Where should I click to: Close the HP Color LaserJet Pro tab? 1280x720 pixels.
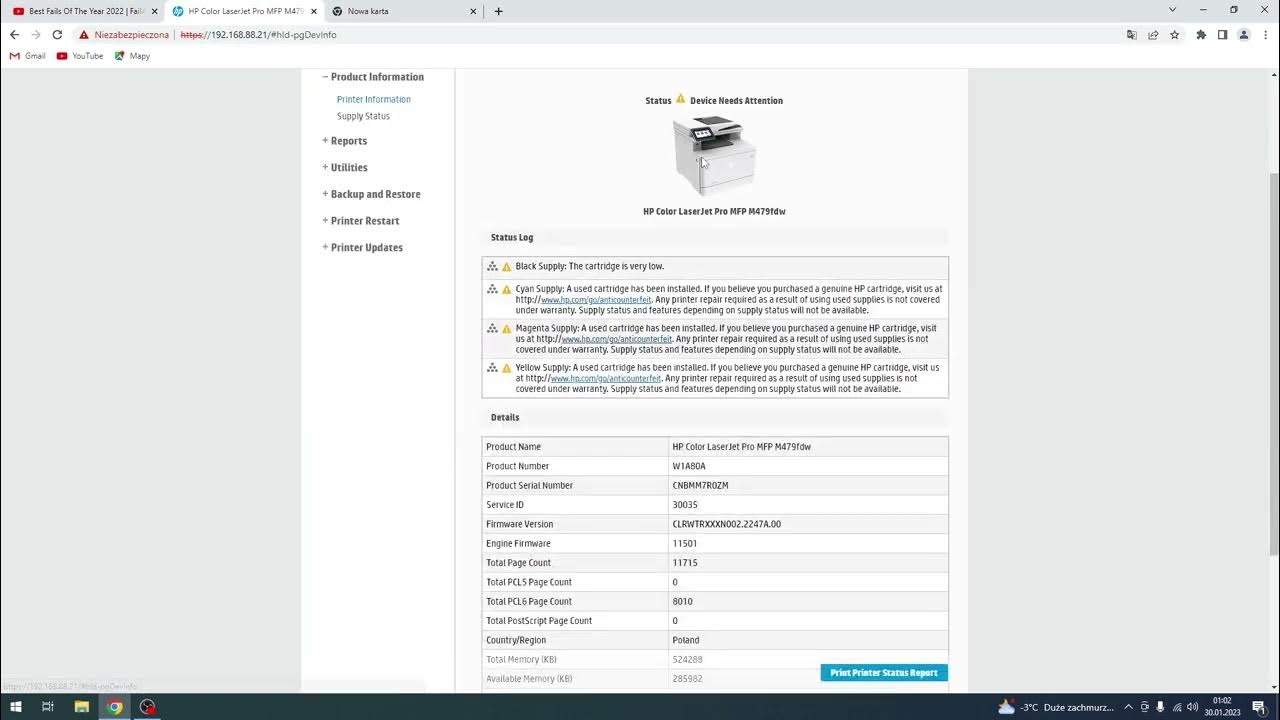(314, 11)
